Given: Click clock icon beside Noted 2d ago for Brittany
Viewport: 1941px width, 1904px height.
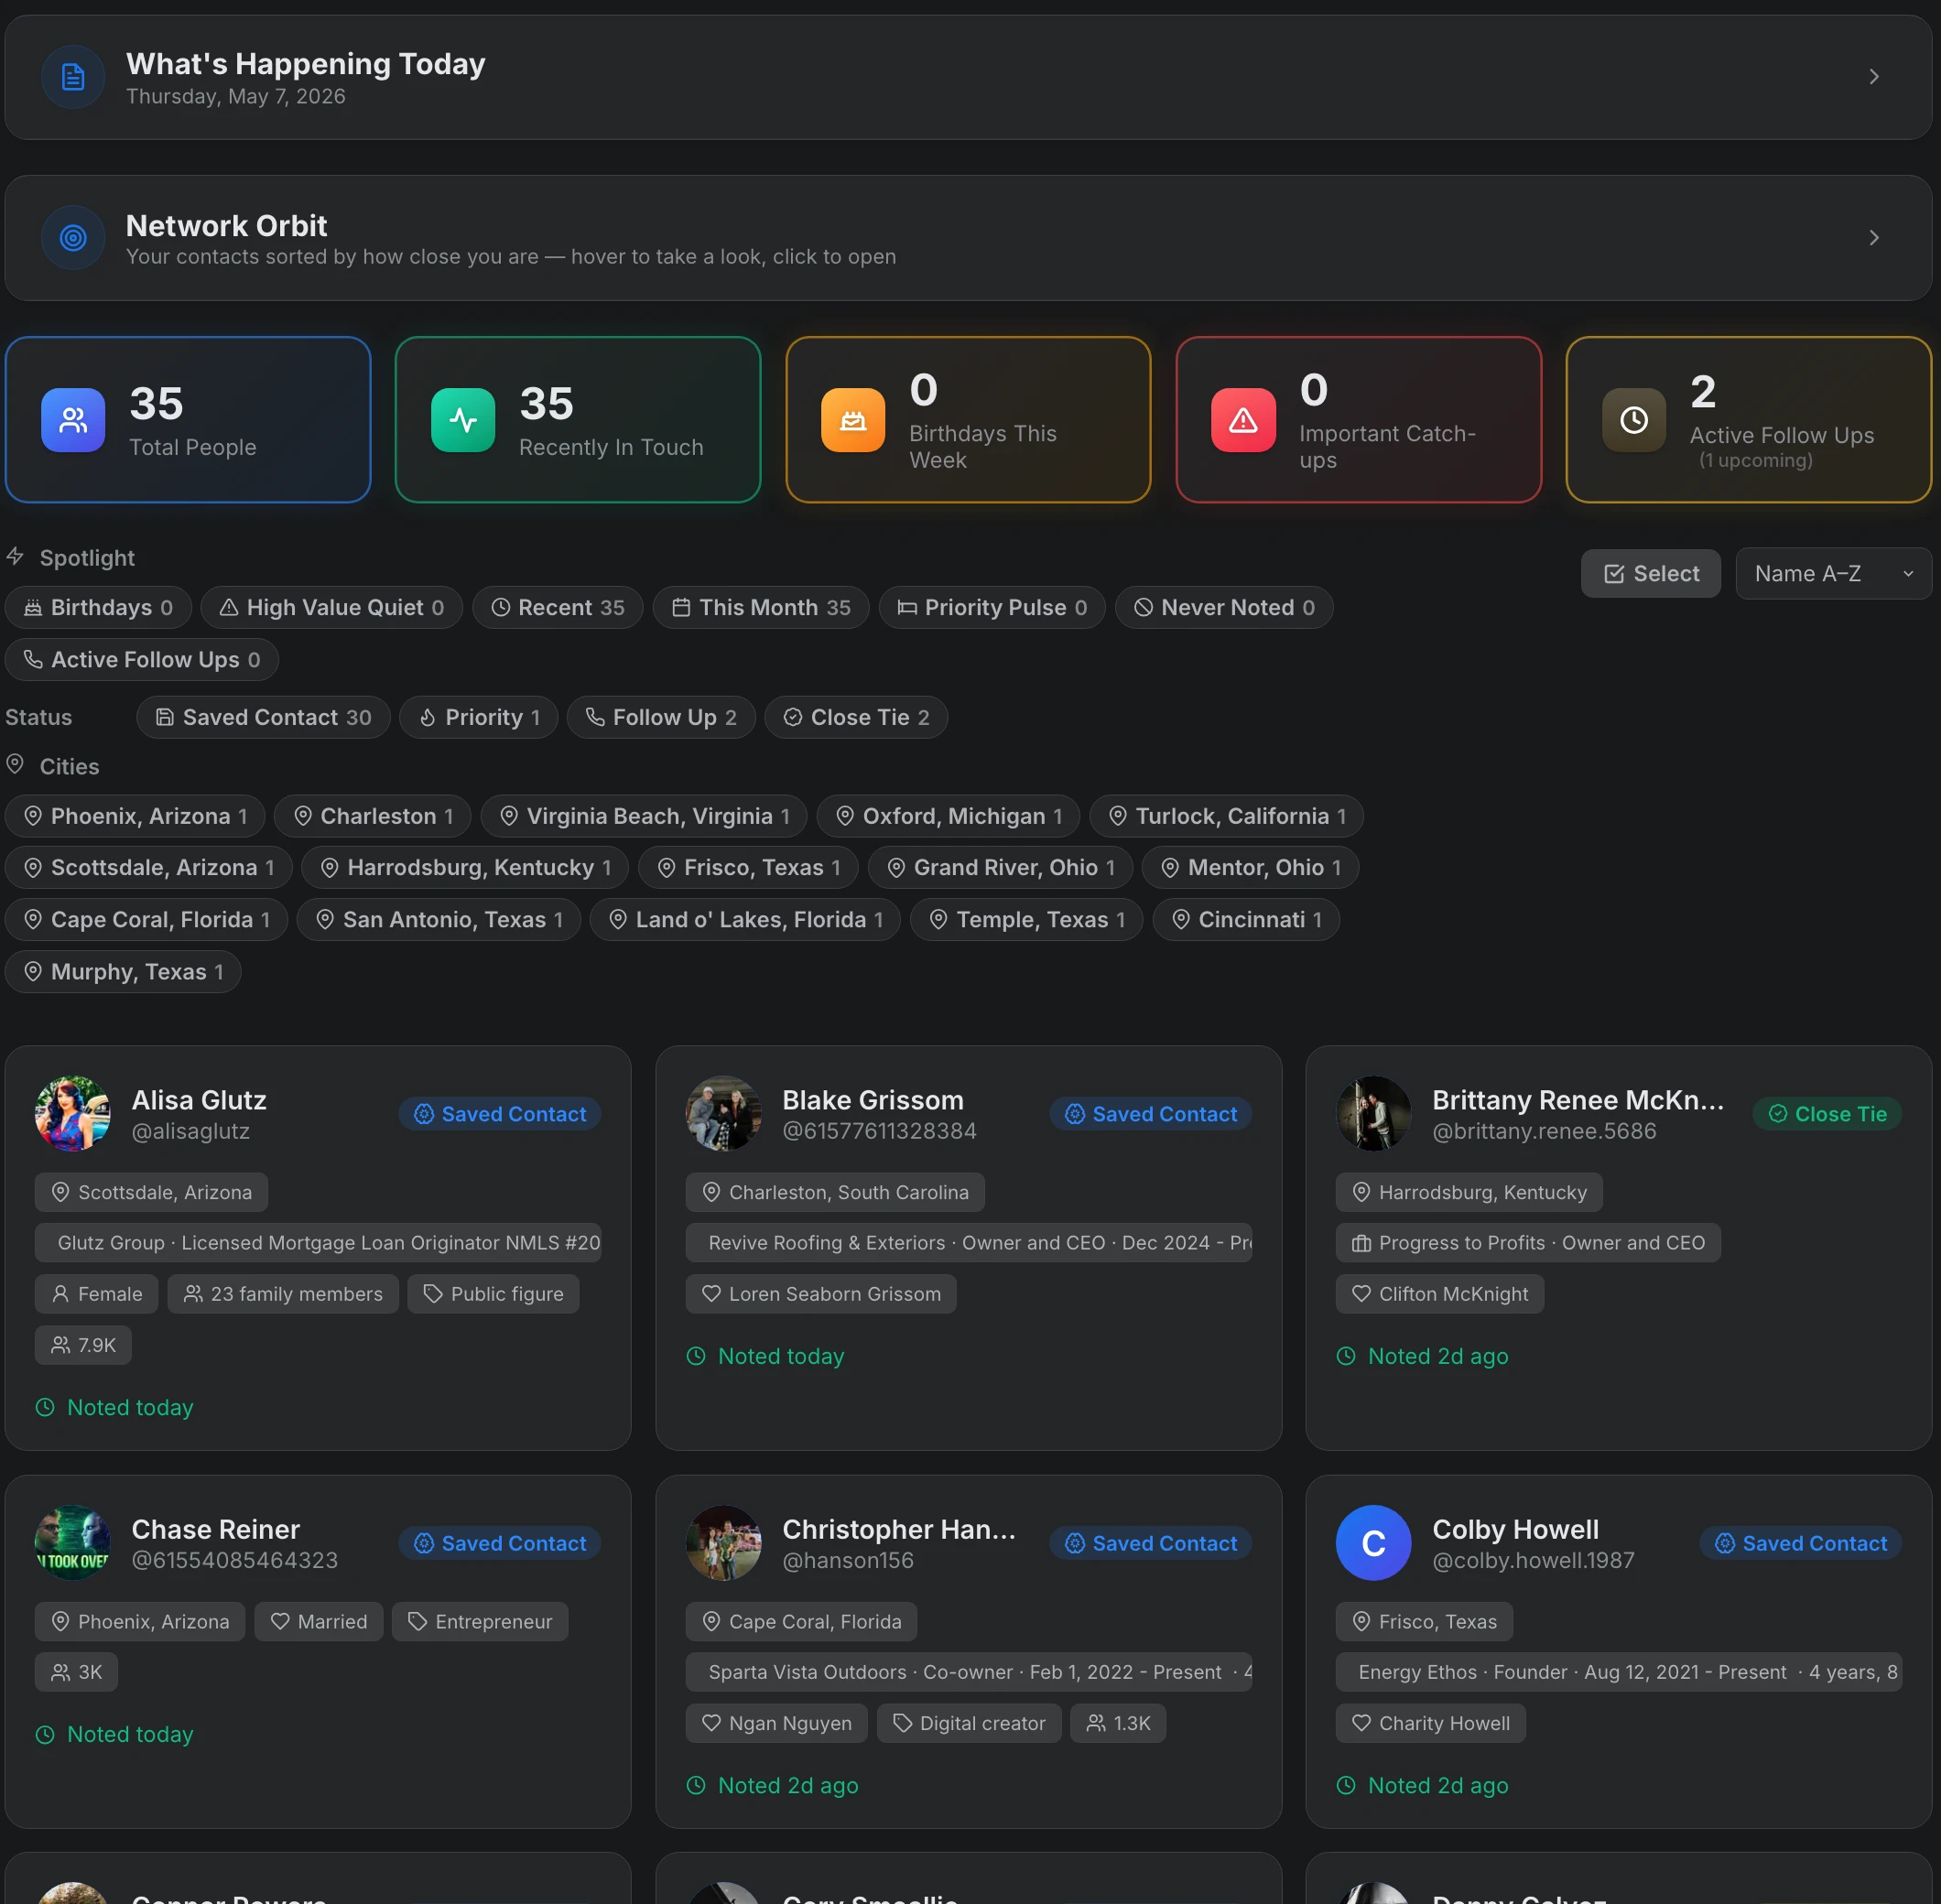Looking at the screenshot, I should pos(1346,1356).
